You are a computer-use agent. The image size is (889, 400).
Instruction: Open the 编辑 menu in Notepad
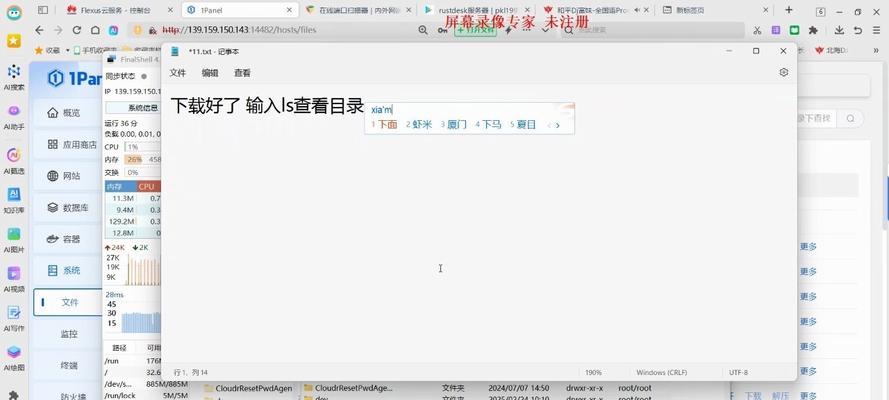coord(210,73)
